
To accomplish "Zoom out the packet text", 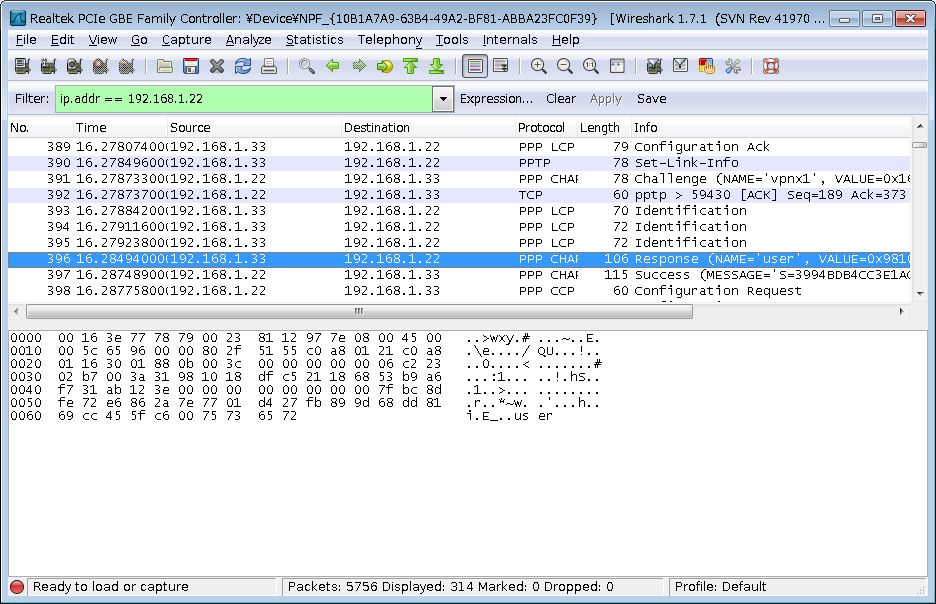I will click(x=565, y=66).
